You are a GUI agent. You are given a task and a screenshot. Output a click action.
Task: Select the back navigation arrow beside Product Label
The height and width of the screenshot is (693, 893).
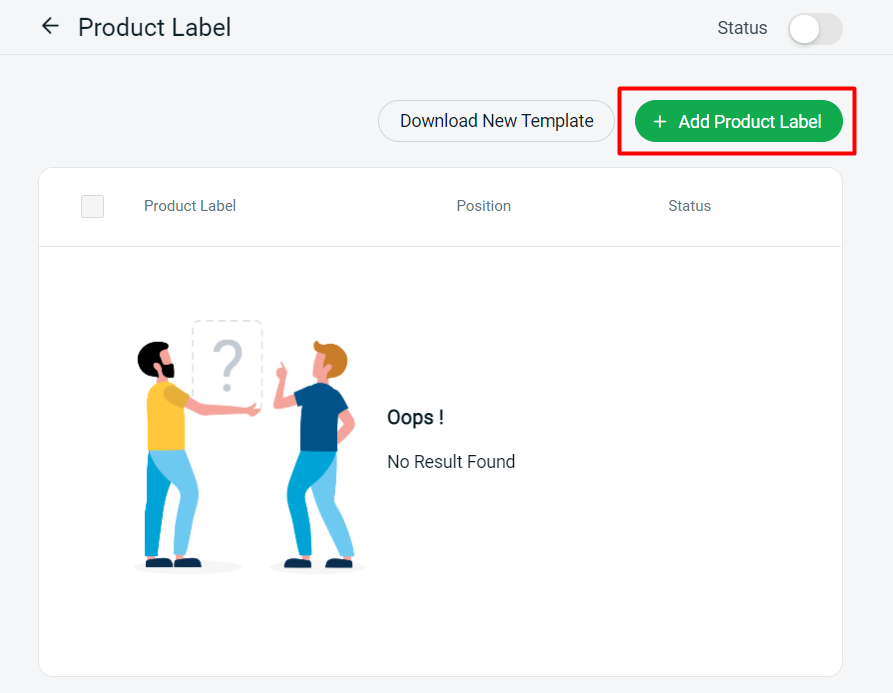tap(49, 26)
